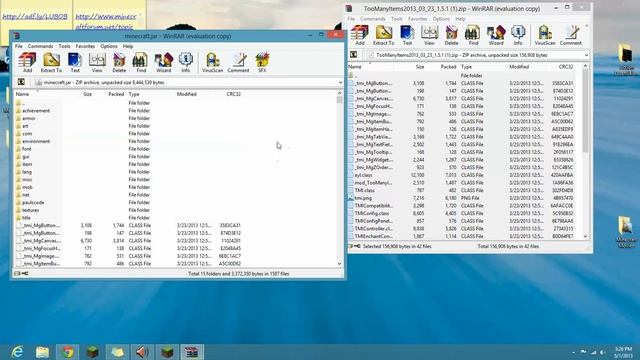
Task: Go up one level in TooManyItems window
Action: pyautogui.click(x=353, y=55)
